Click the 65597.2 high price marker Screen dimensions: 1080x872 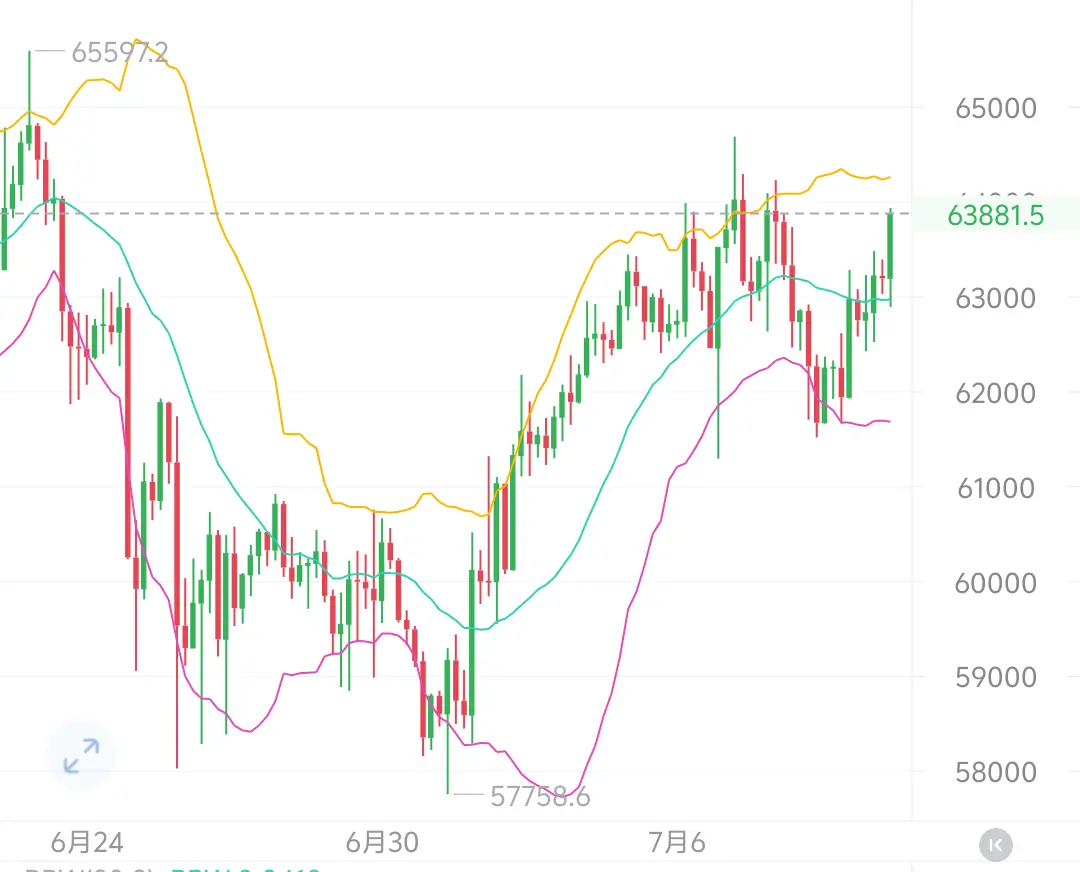click(120, 52)
